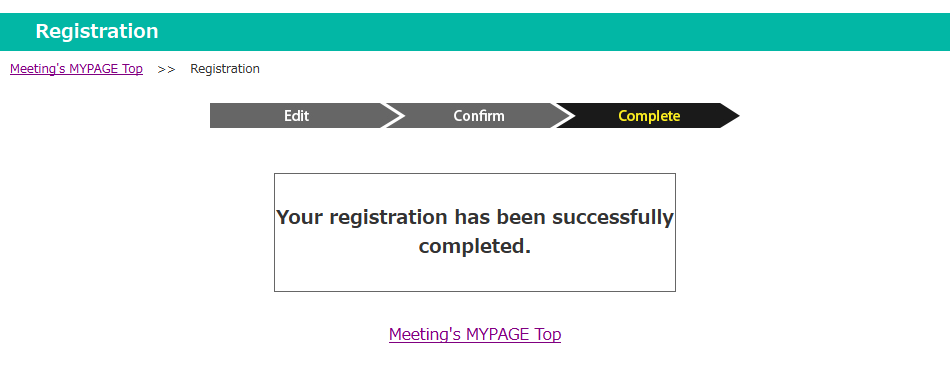Click the highlighted Complete step
The image size is (950, 387).
point(649,116)
